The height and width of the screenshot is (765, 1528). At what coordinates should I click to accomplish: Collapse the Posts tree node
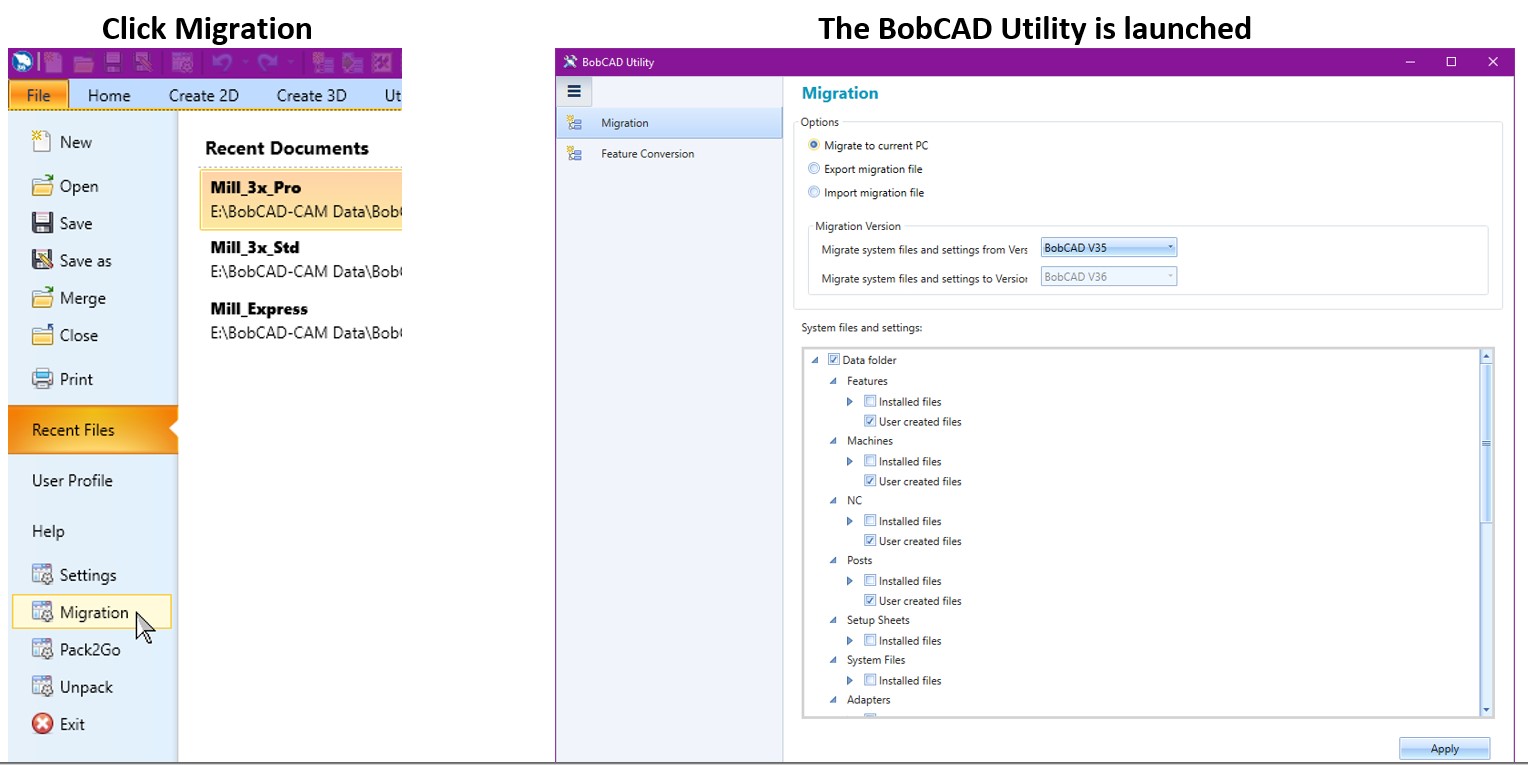833,561
